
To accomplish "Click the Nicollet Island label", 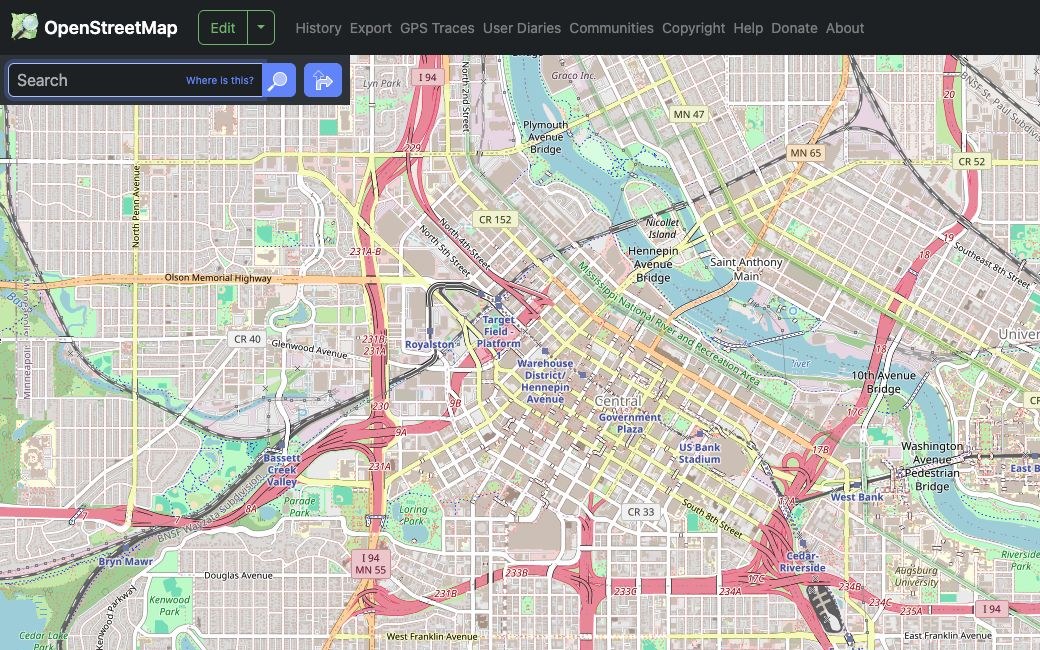I will [662, 228].
